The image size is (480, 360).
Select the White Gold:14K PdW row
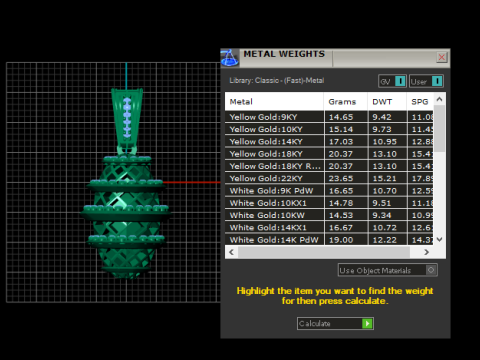329,240
